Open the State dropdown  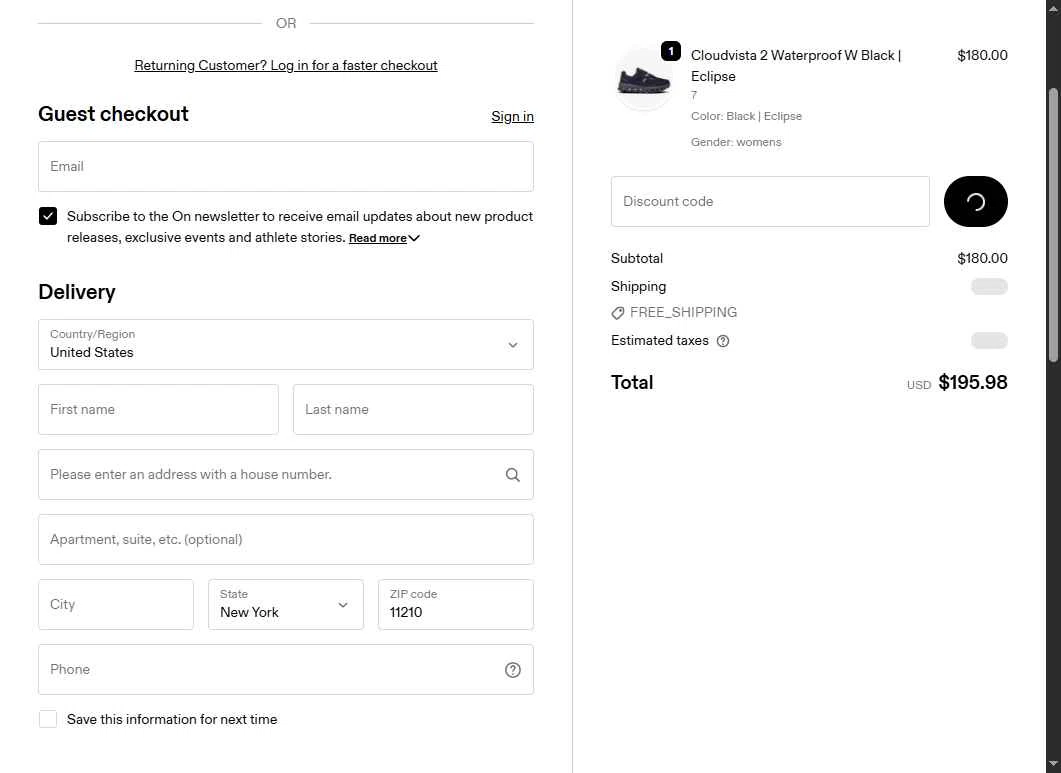pos(286,604)
